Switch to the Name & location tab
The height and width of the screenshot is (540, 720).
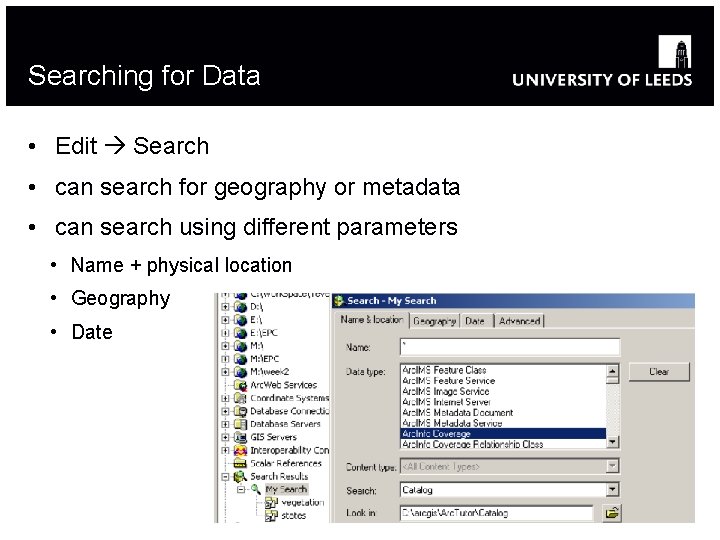click(x=371, y=320)
